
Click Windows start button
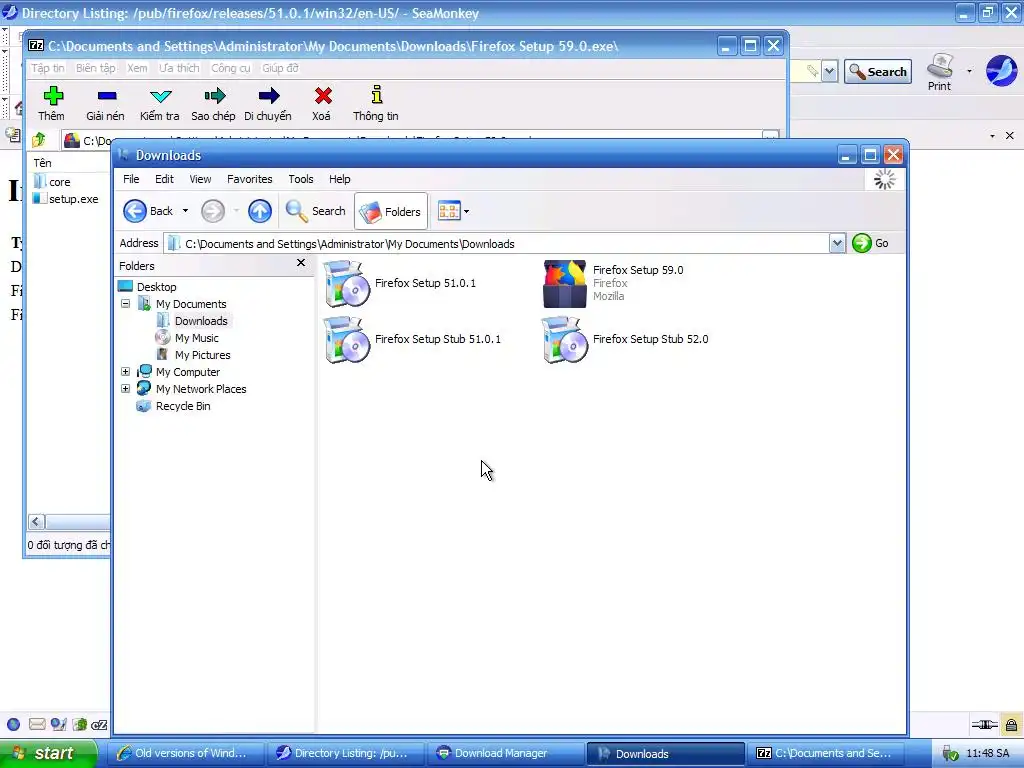[48, 753]
